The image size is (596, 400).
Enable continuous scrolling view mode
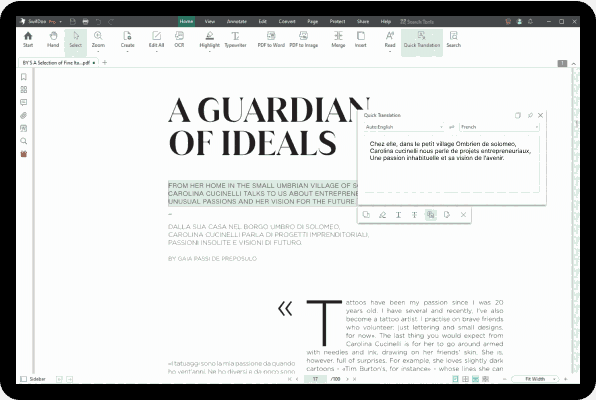click(x=475, y=379)
